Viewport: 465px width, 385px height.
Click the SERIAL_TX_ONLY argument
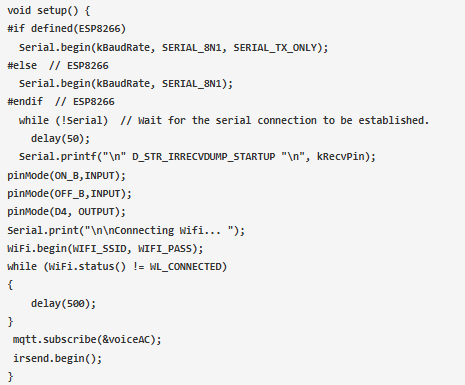[275, 48]
